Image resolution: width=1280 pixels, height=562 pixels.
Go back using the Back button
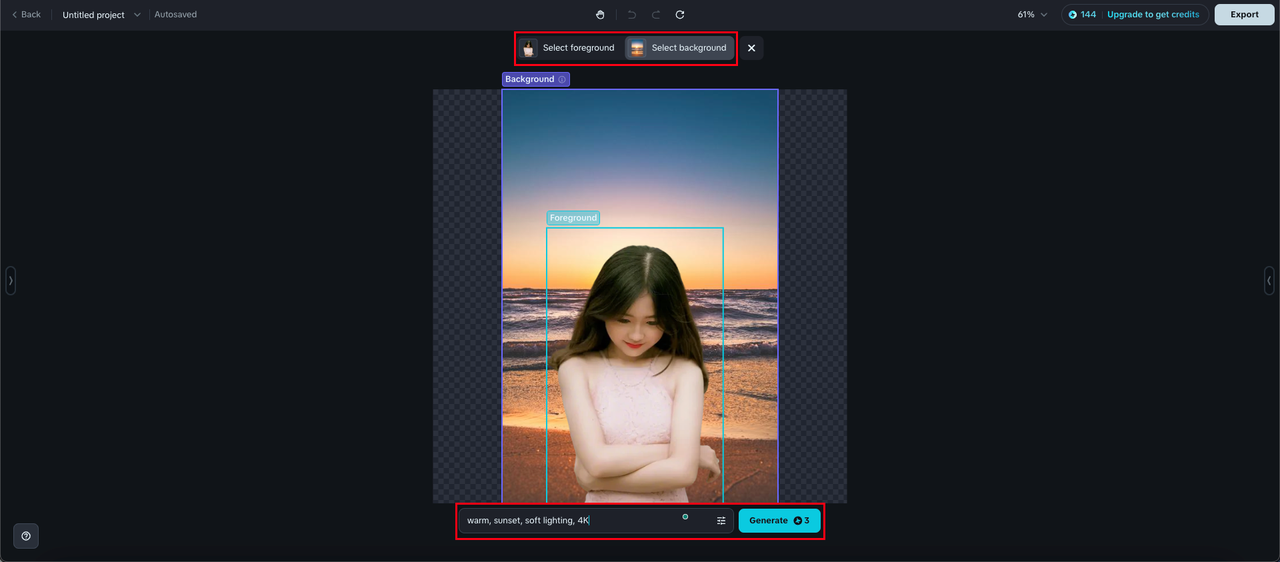26,15
